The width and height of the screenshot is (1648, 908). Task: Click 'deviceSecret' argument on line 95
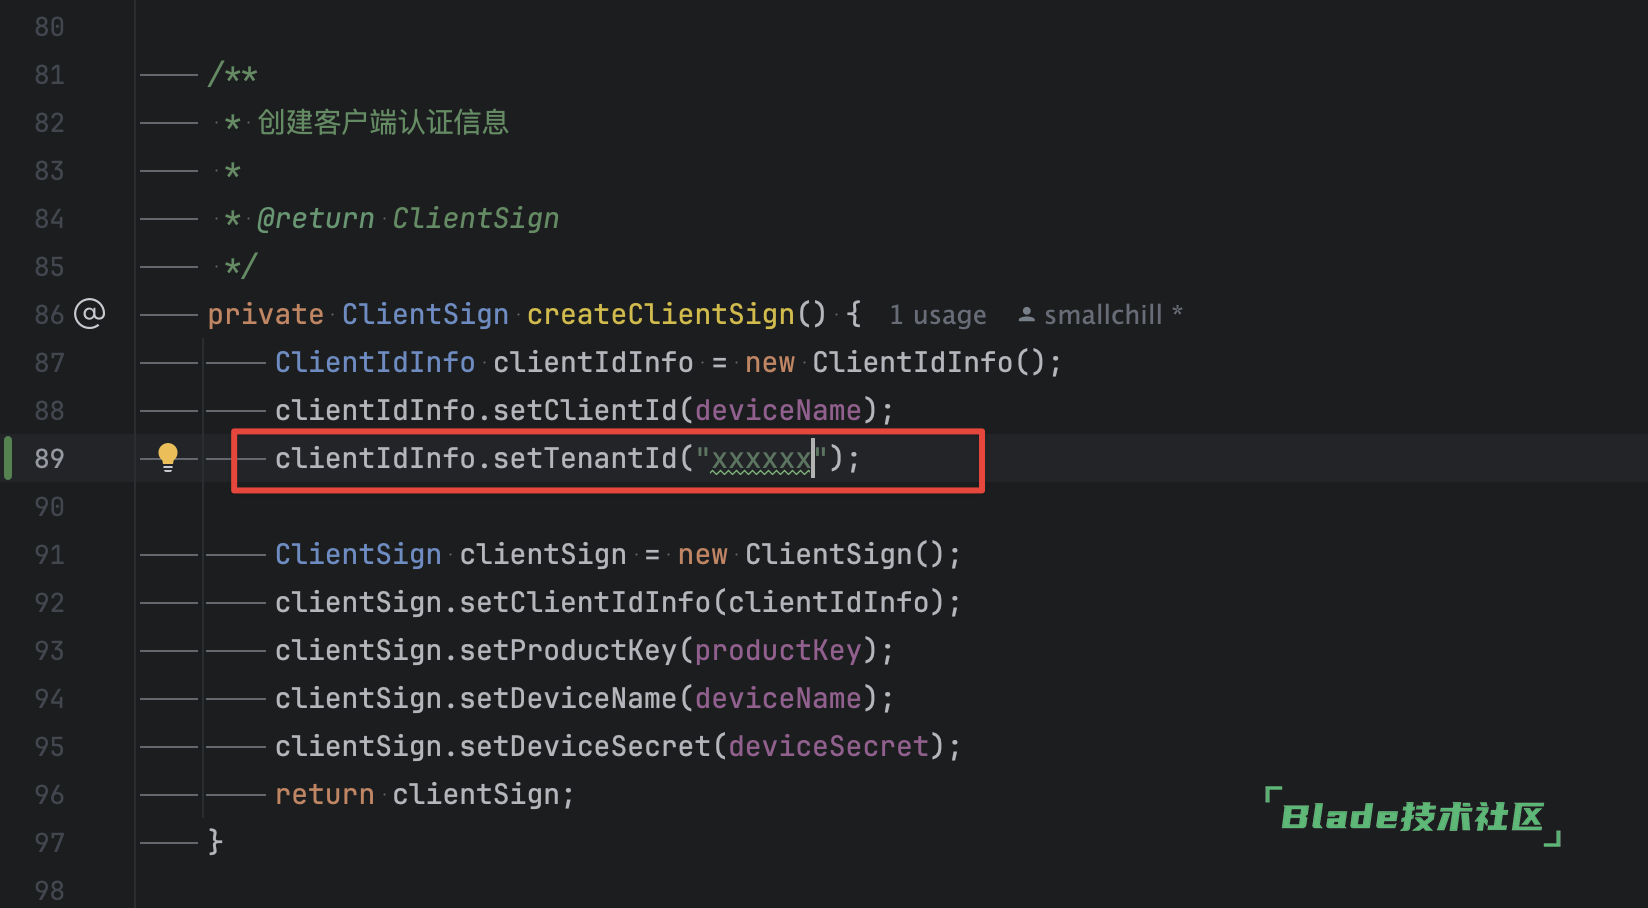click(828, 746)
